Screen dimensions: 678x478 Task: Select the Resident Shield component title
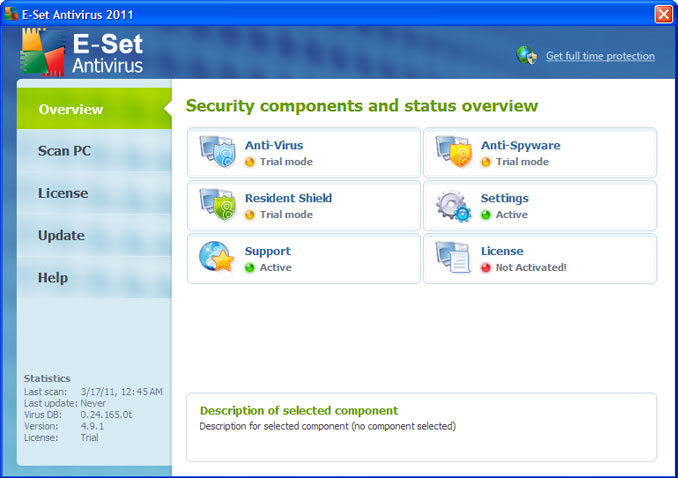pos(288,198)
